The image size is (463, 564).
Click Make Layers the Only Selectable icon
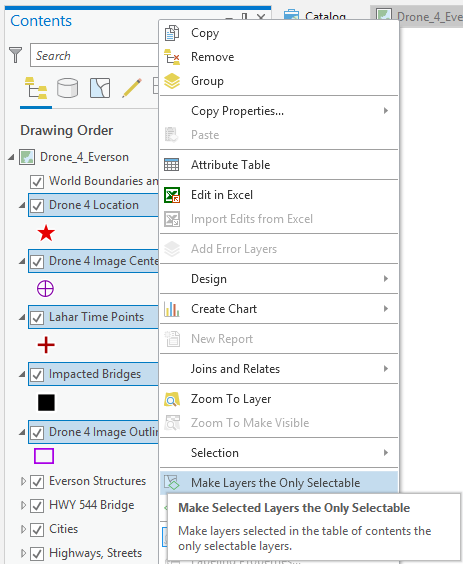coord(172,482)
